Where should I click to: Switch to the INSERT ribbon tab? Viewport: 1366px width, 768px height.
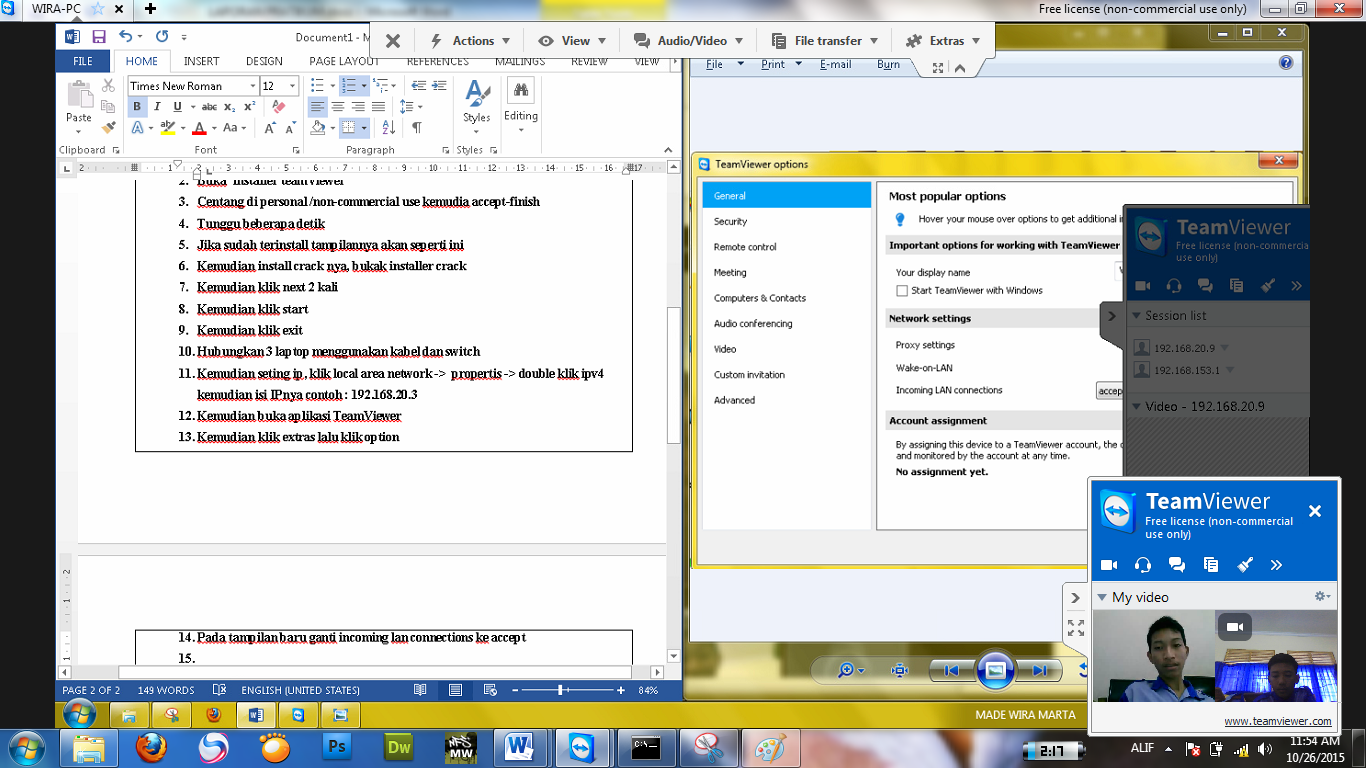(x=202, y=61)
